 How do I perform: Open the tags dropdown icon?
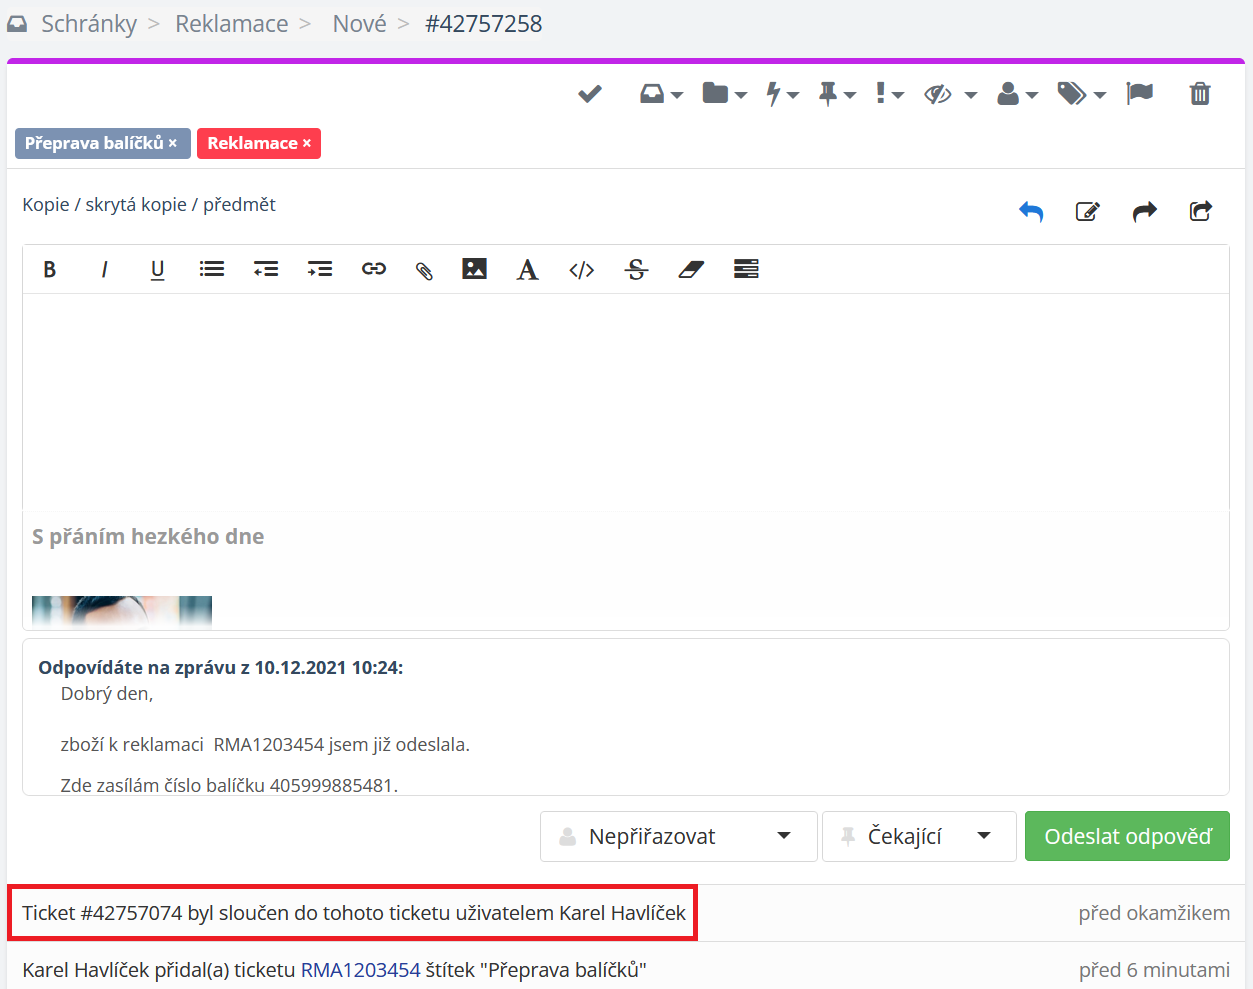(1081, 94)
